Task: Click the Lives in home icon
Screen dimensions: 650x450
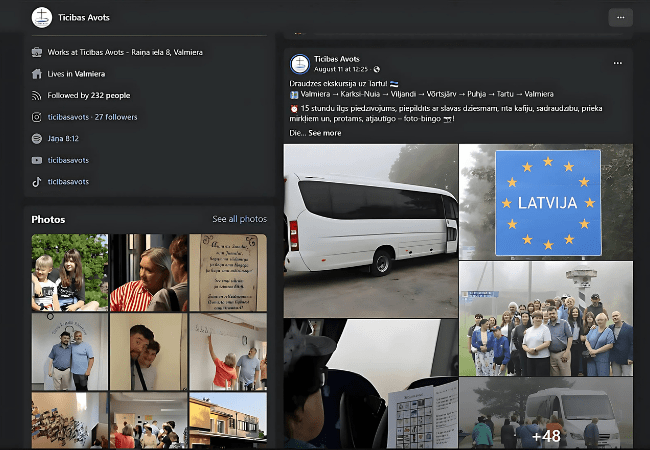Action: (x=37, y=74)
